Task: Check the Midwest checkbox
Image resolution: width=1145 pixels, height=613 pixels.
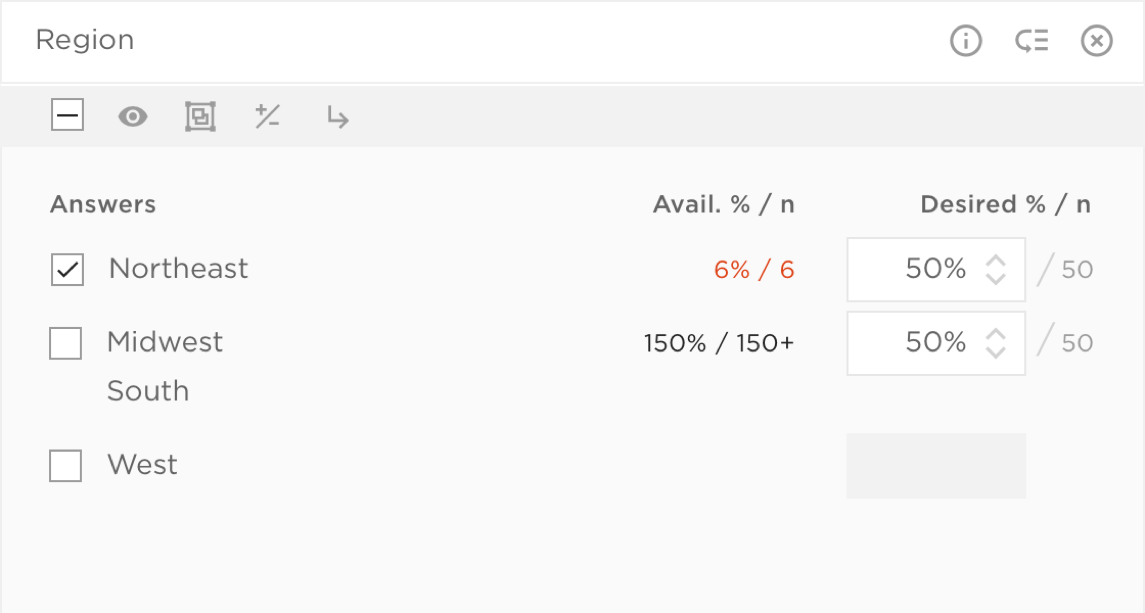Action: (x=65, y=343)
